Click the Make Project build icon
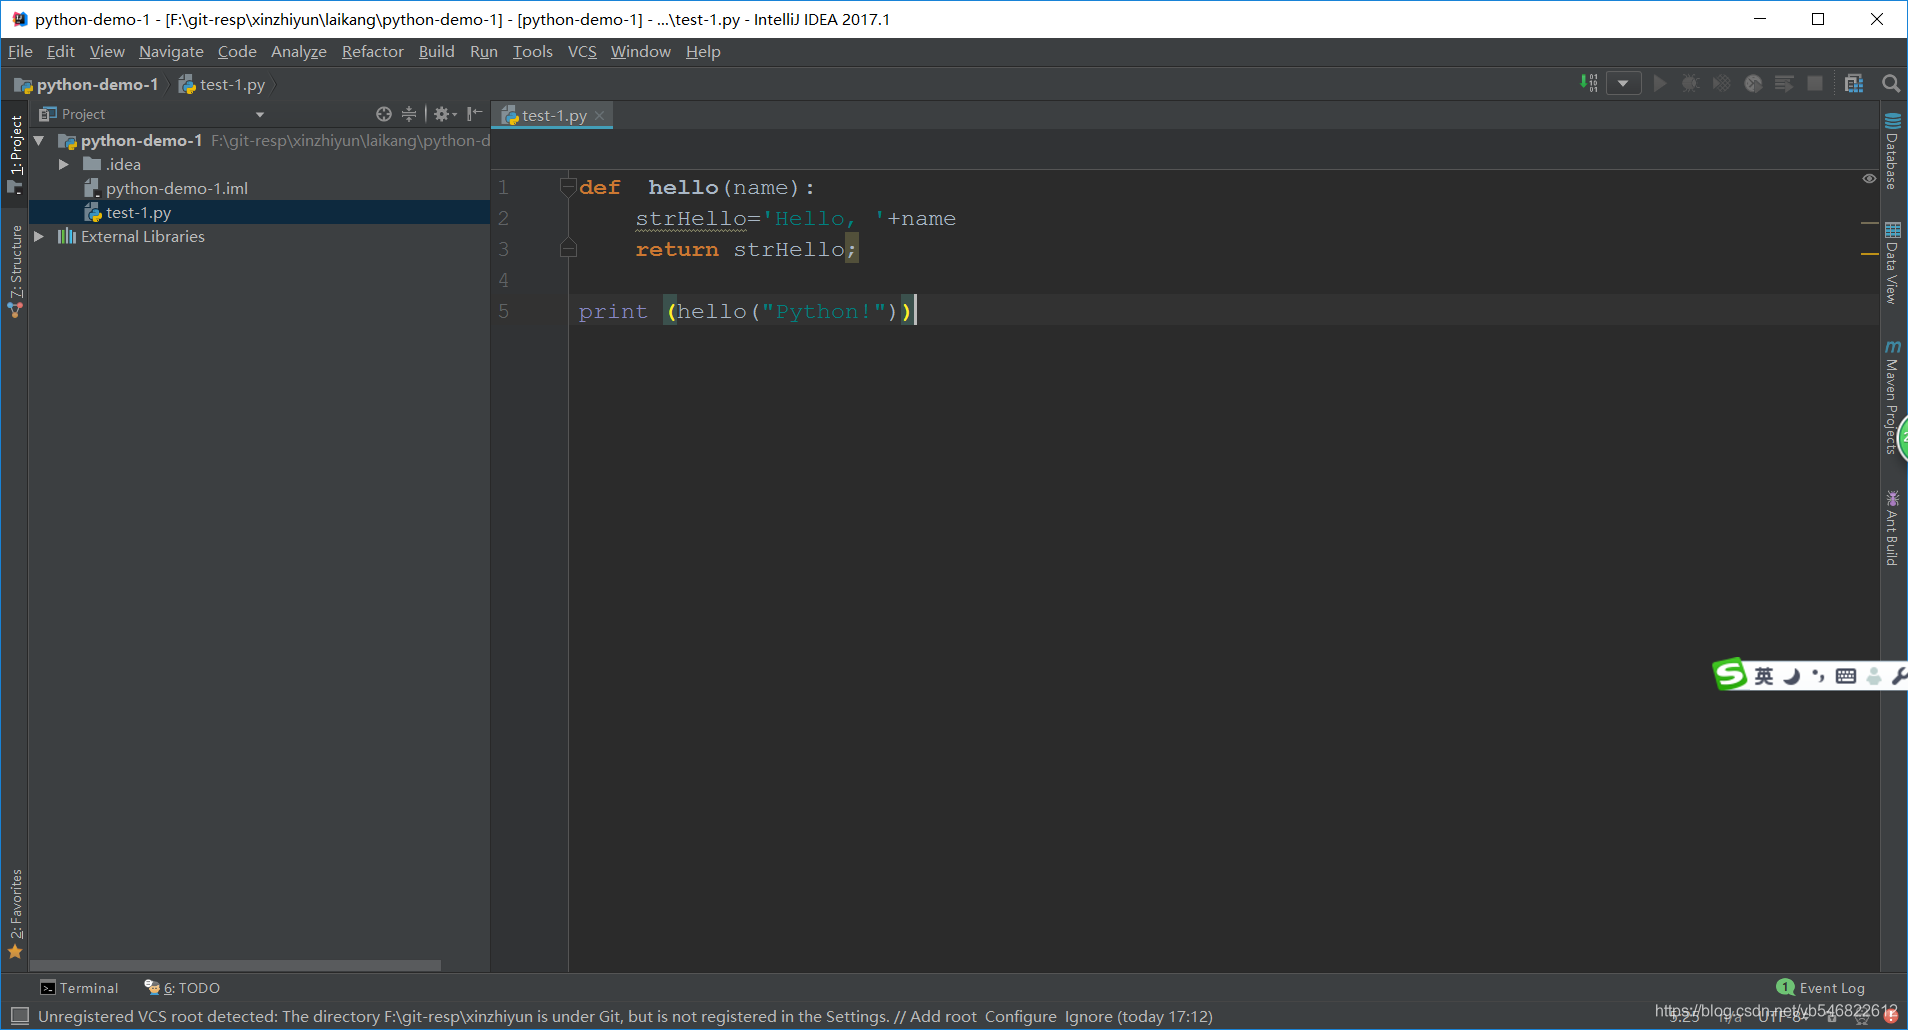Viewport: 1908px width, 1030px height. point(1588,83)
